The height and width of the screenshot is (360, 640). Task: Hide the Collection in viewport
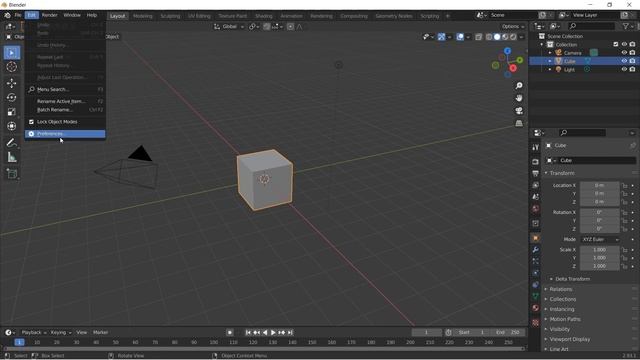pos(624,44)
